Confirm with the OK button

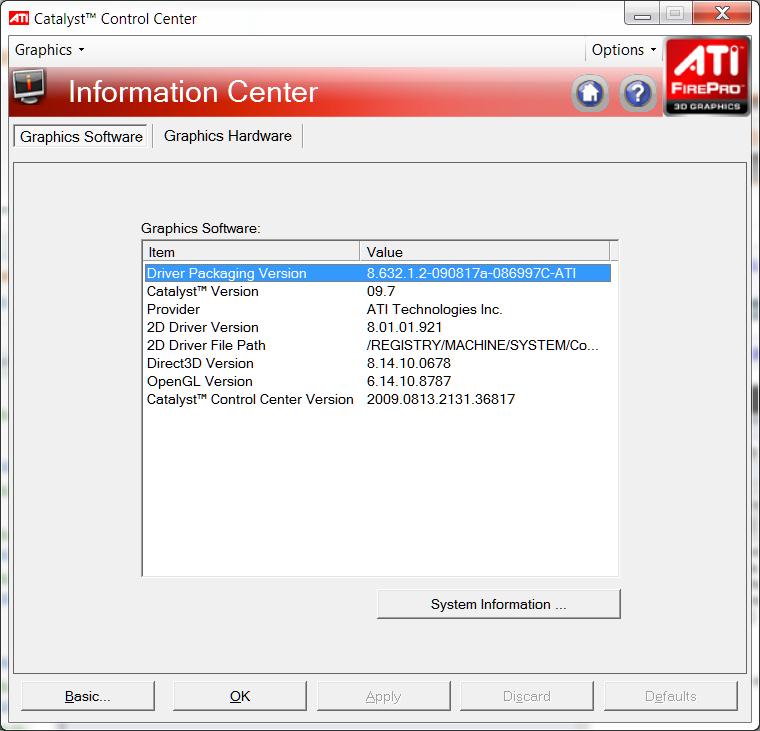click(239, 696)
